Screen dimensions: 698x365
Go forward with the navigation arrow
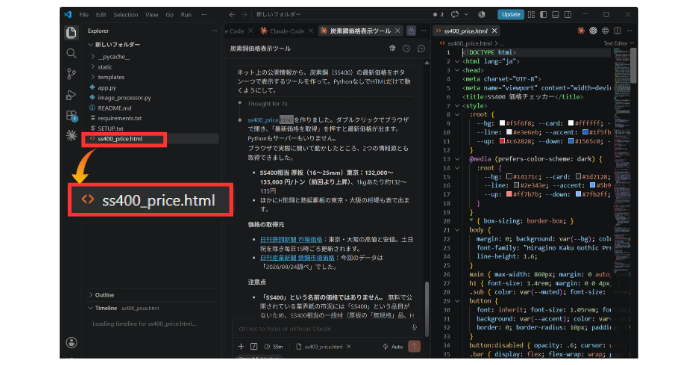coord(244,15)
